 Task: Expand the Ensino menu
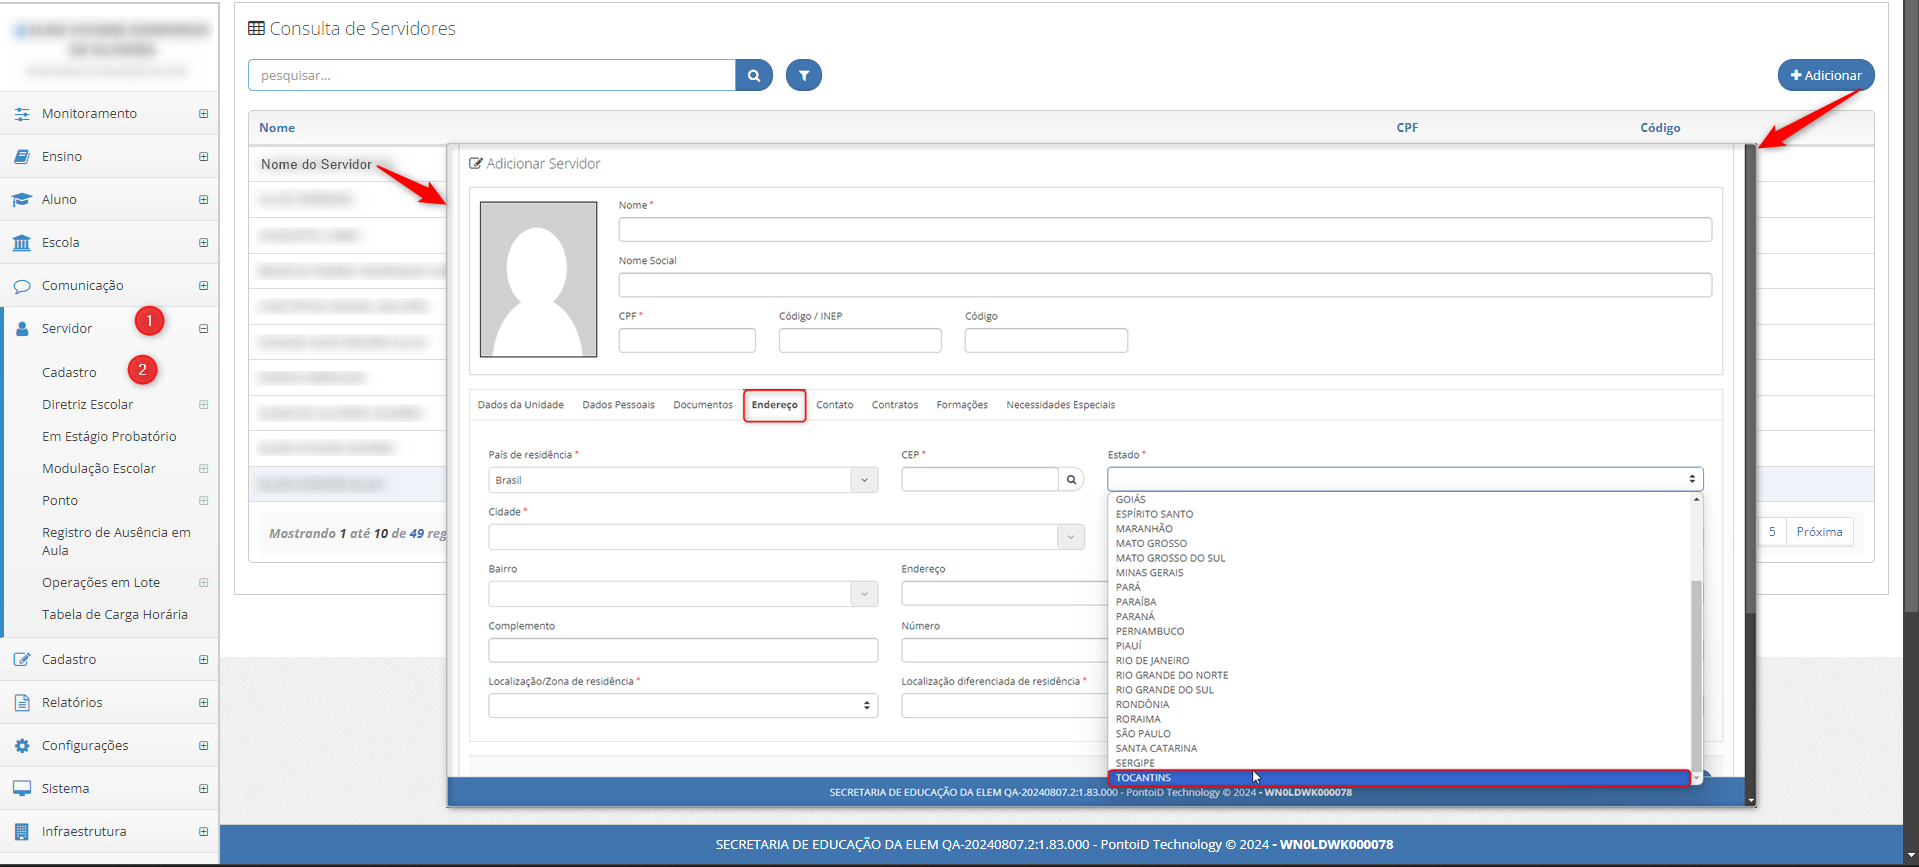(203, 157)
